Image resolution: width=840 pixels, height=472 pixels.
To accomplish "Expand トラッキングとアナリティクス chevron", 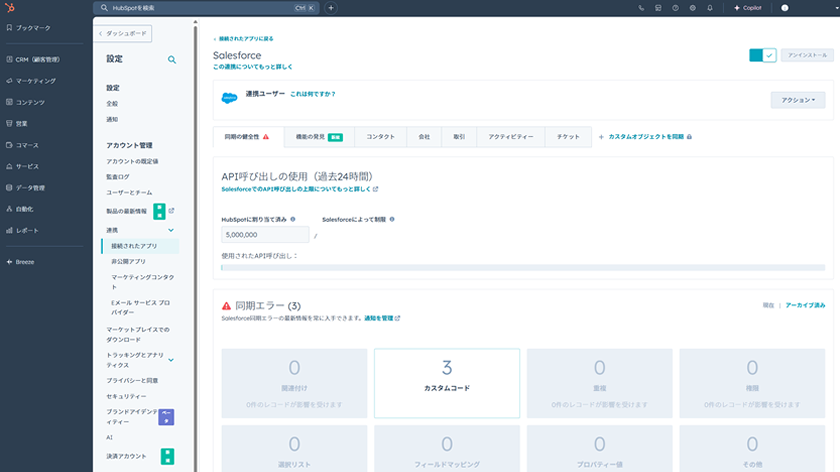I will point(171,360).
